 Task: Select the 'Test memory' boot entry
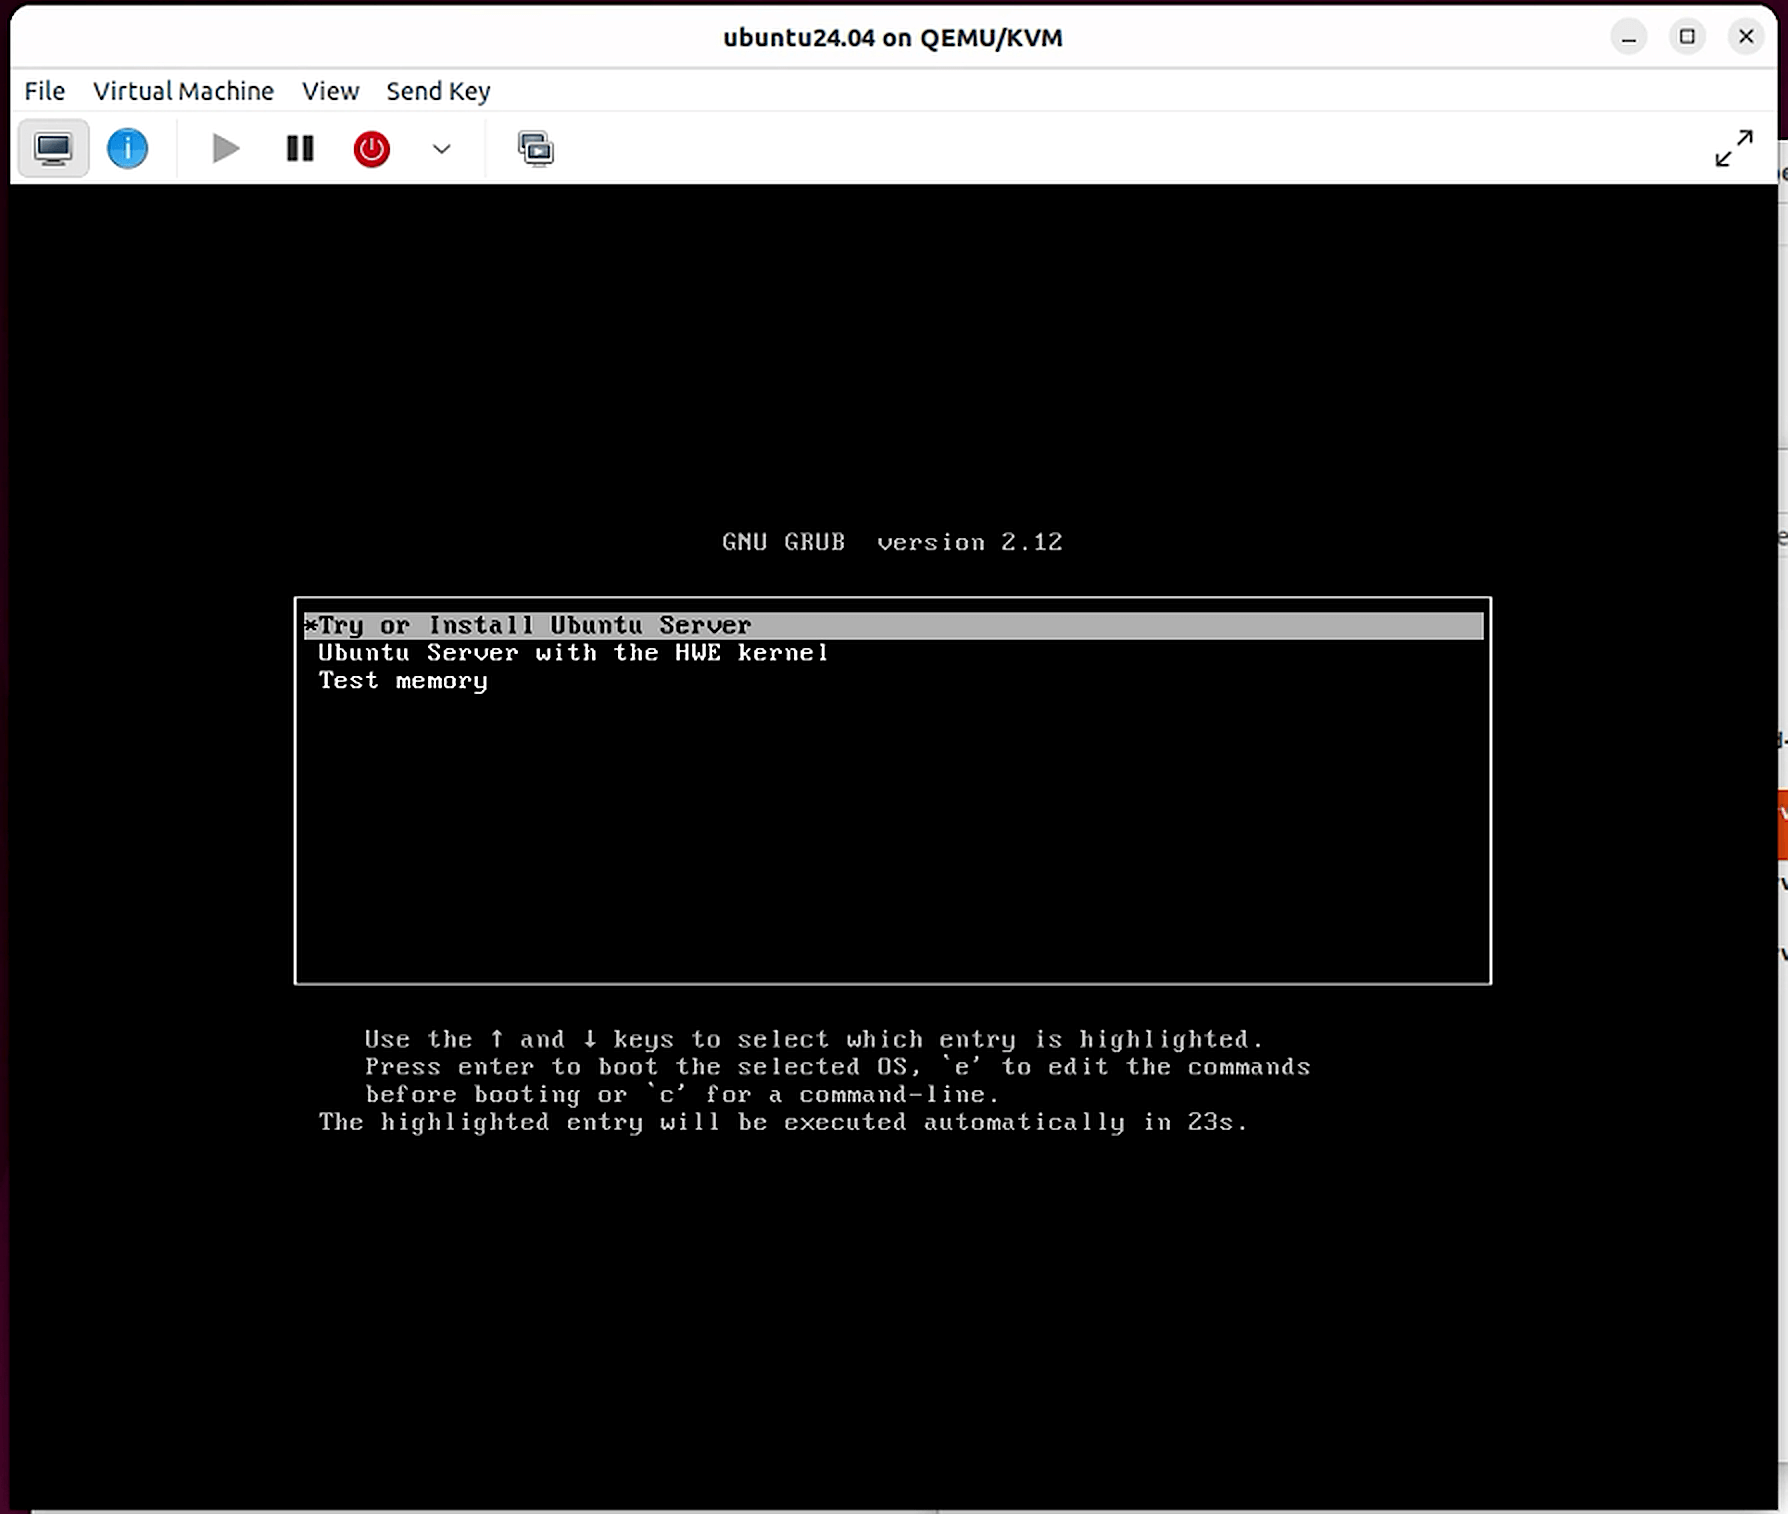[x=402, y=681]
